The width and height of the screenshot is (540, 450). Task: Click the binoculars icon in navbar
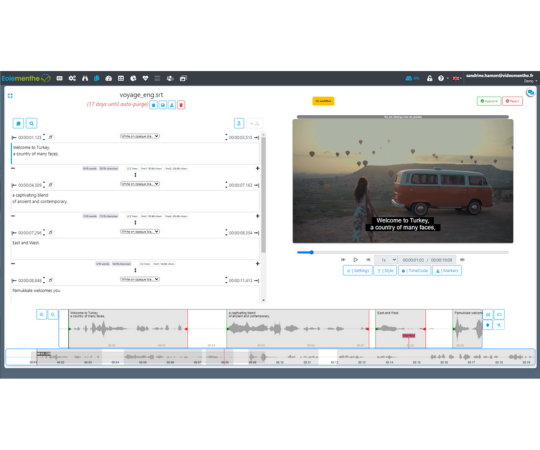coord(85,79)
